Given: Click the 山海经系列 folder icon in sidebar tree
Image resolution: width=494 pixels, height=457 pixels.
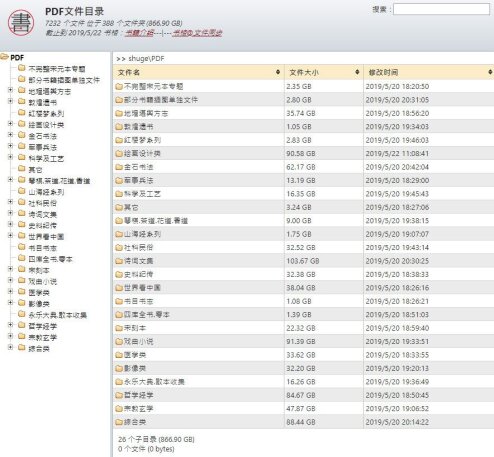Looking at the screenshot, I should [x=22, y=192].
